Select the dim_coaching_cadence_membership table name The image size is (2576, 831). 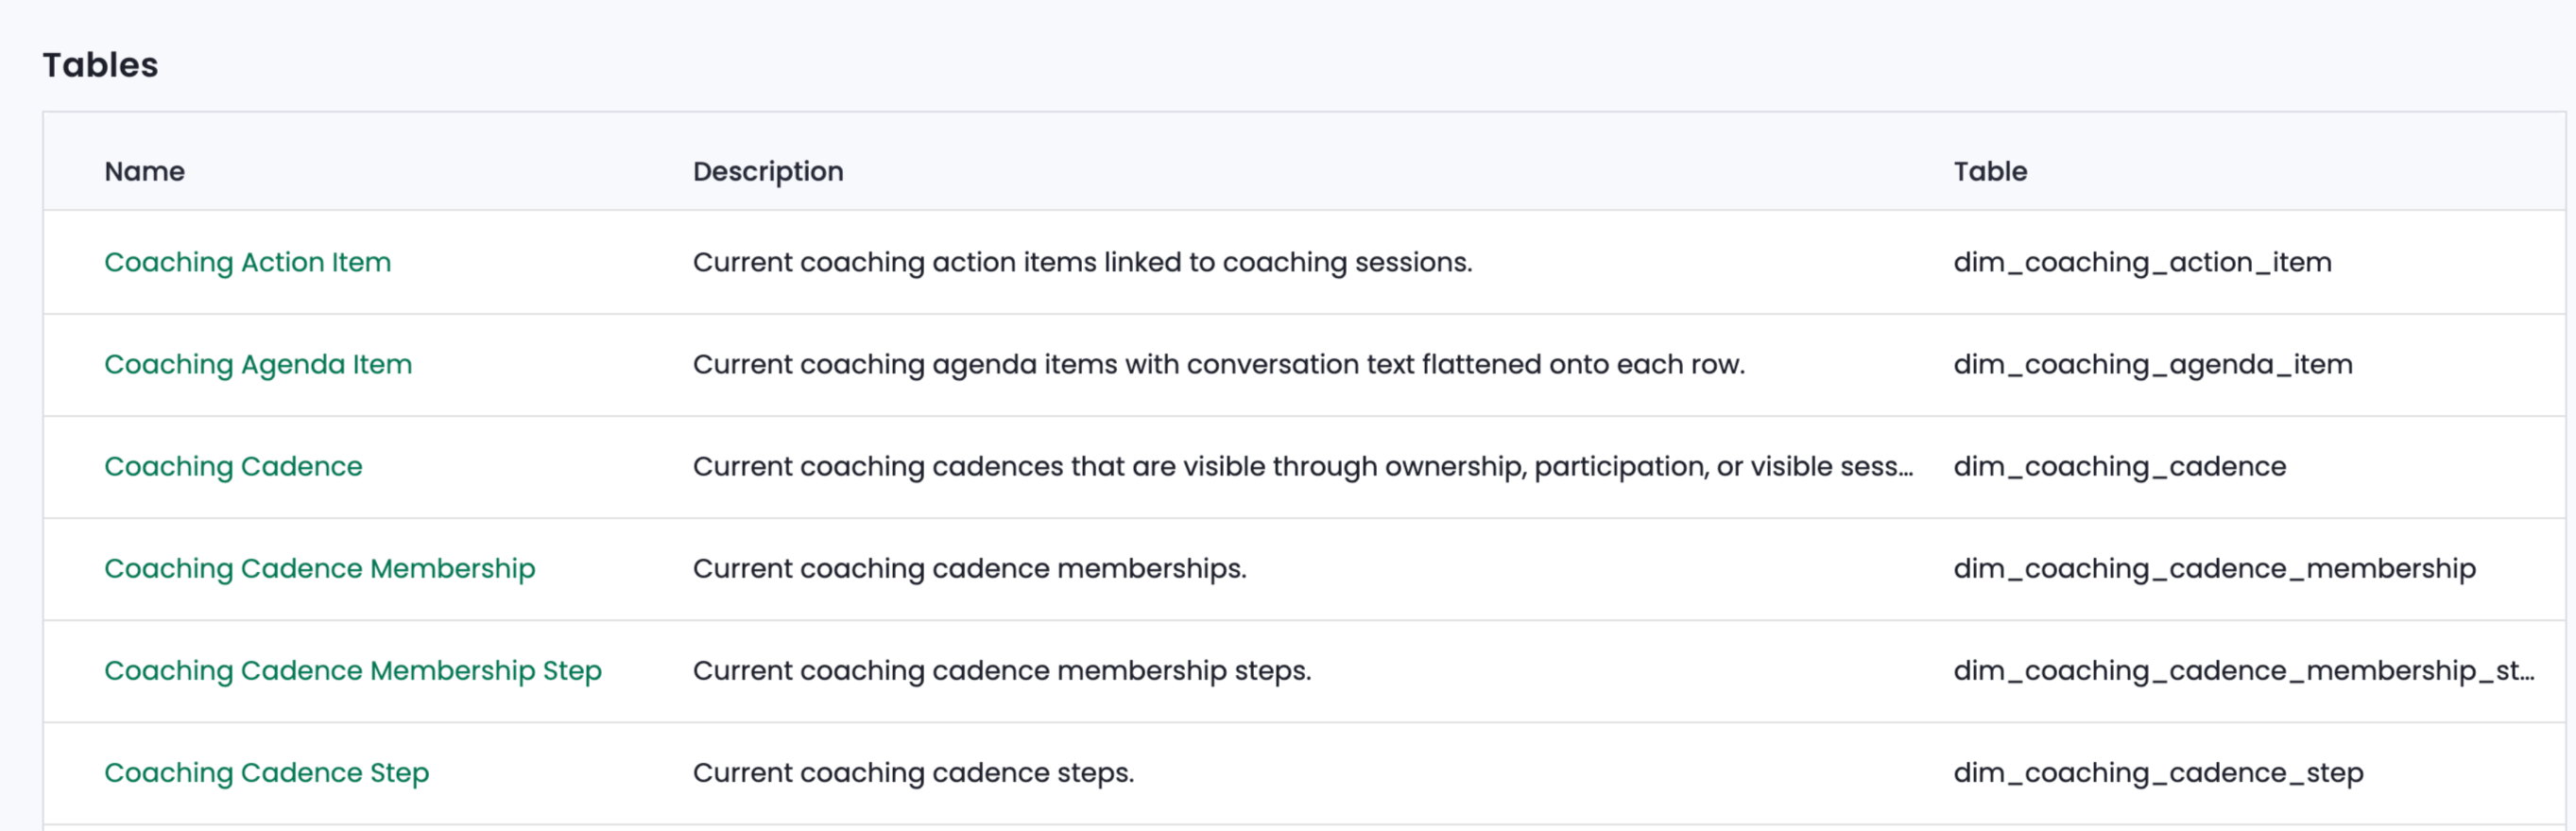2215,568
